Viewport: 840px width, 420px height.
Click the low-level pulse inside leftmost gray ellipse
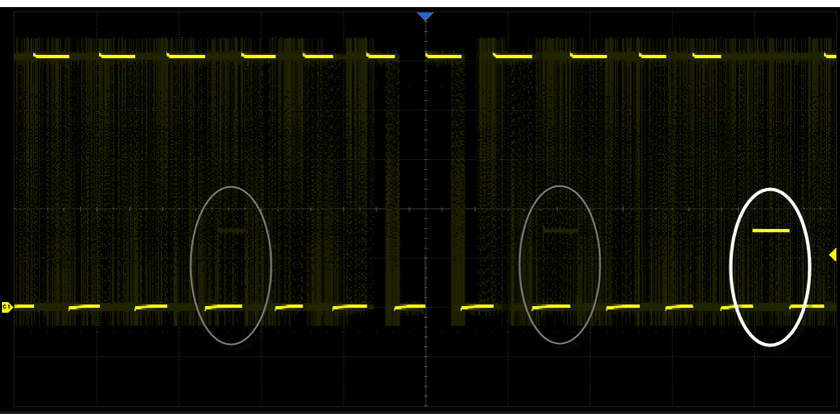pos(224,306)
